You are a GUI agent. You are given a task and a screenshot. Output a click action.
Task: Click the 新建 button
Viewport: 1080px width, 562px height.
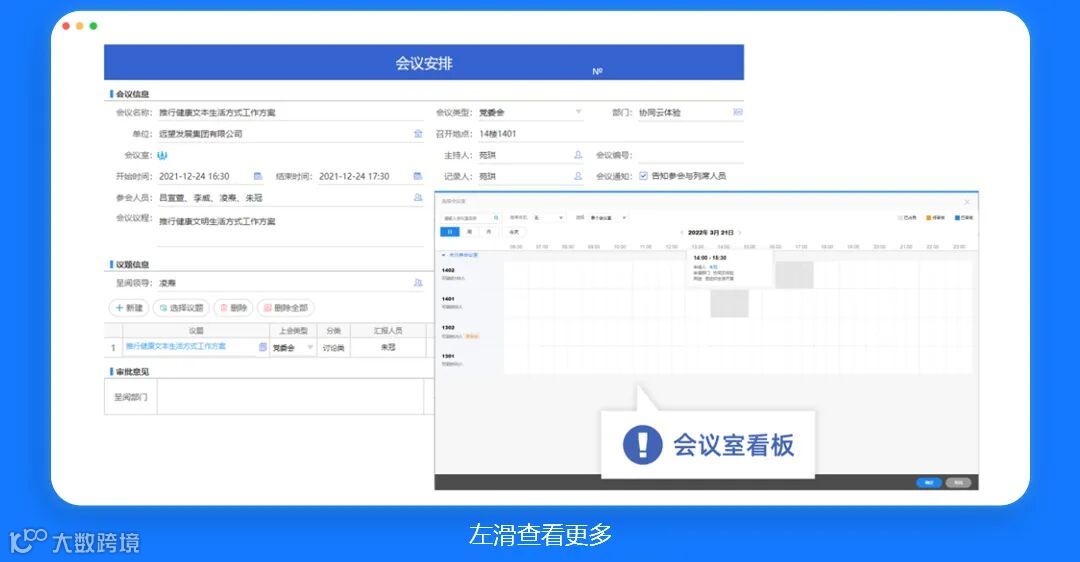(129, 308)
